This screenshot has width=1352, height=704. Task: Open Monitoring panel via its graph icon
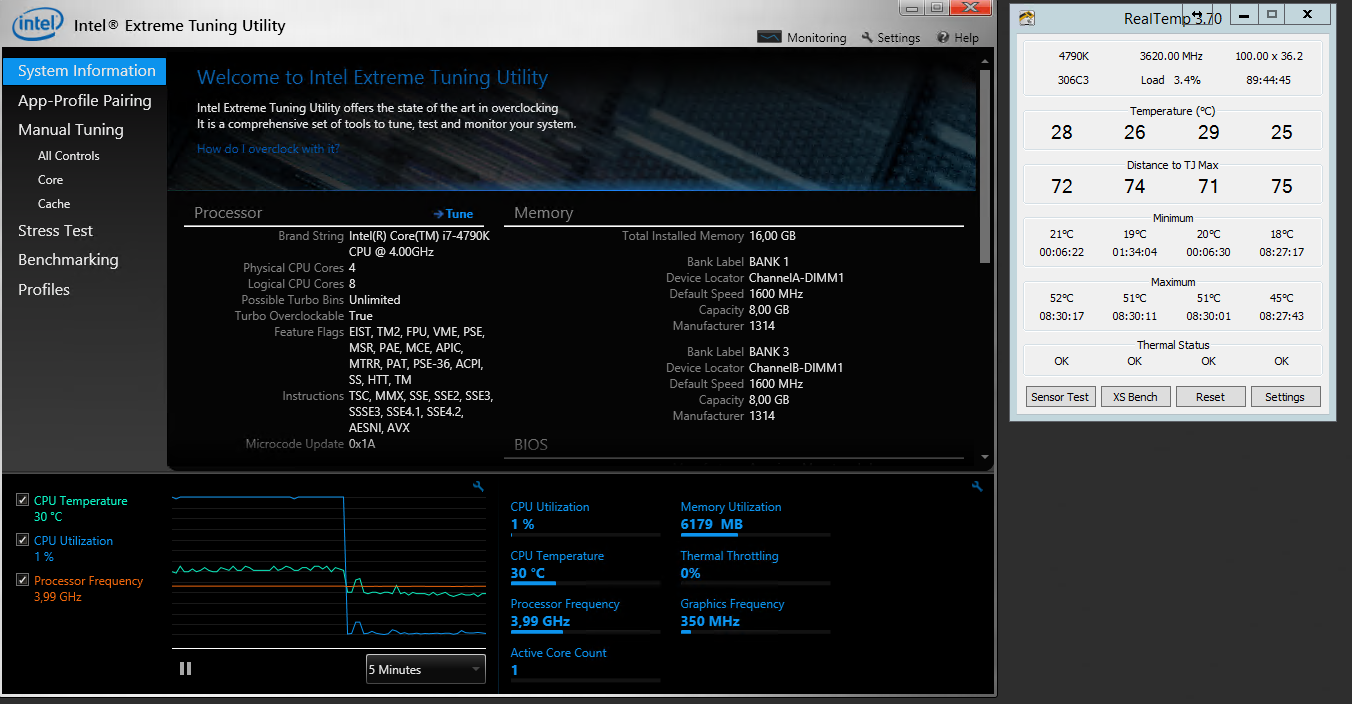[x=770, y=37]
